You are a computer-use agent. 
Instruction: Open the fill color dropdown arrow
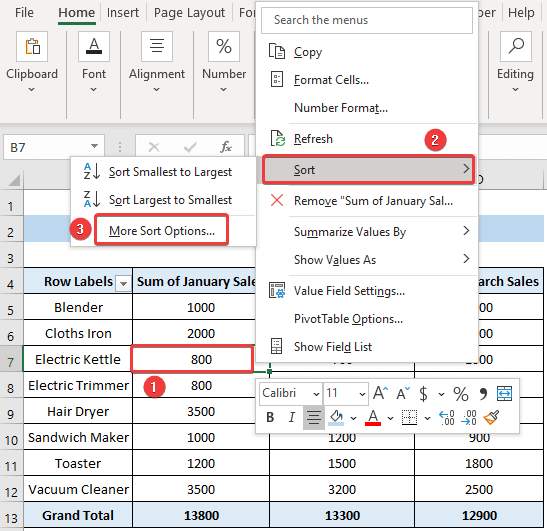pos(353,418)
